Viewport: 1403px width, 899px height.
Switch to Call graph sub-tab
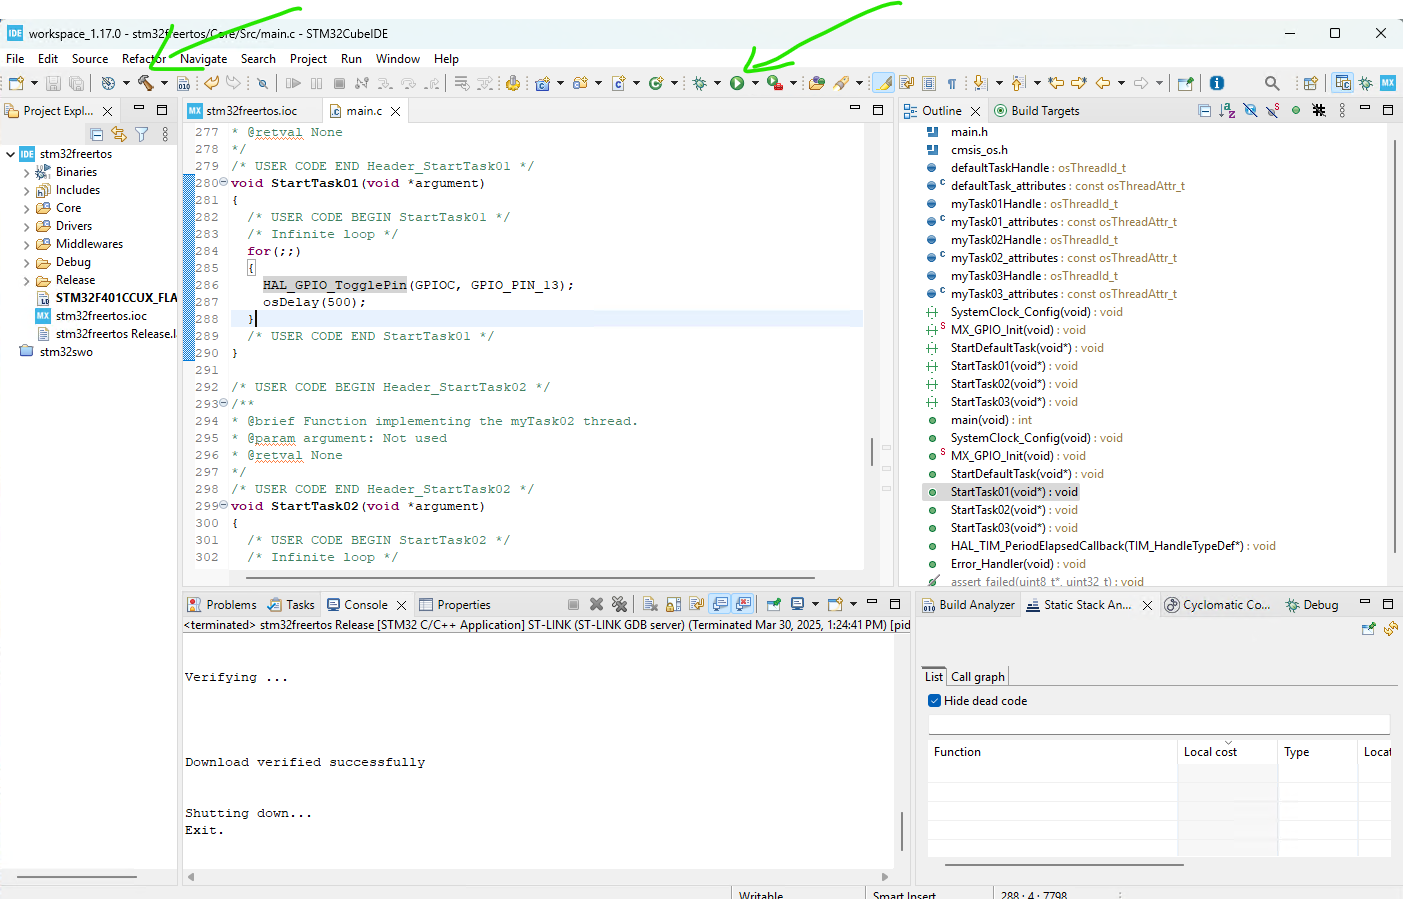coord(977,677)
